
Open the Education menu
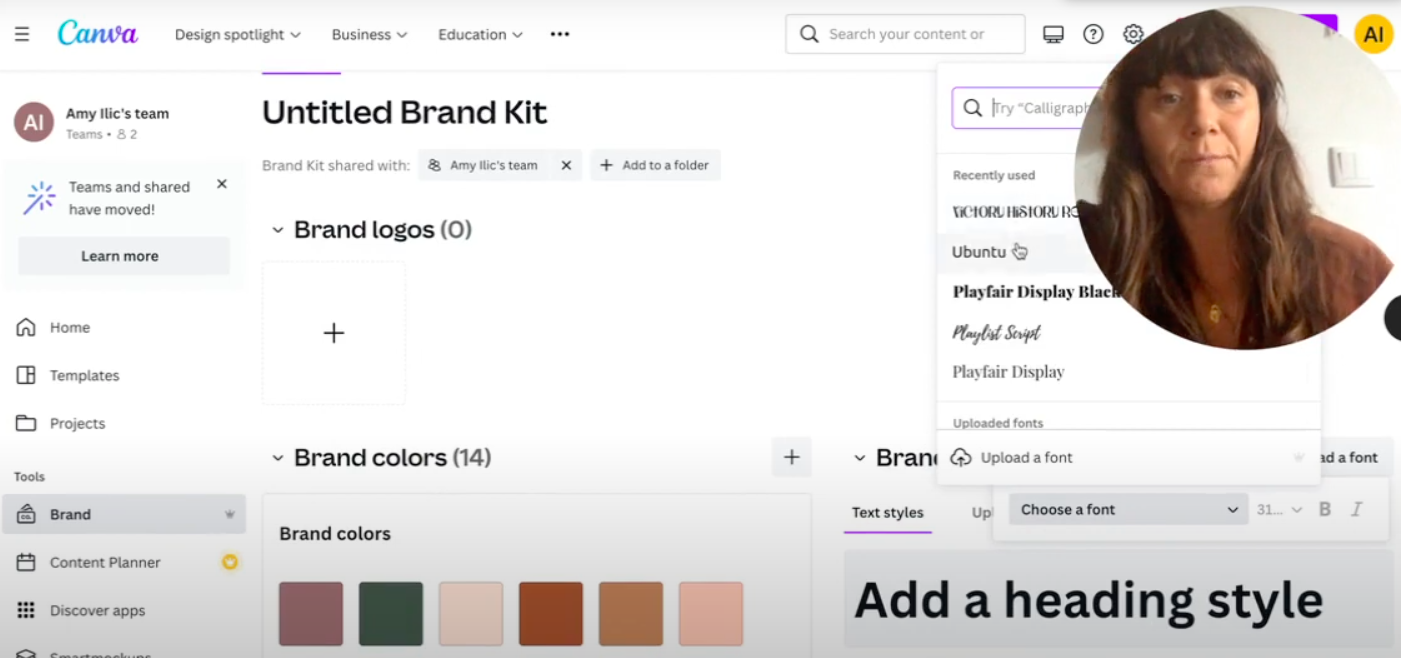tap(481, 34)
